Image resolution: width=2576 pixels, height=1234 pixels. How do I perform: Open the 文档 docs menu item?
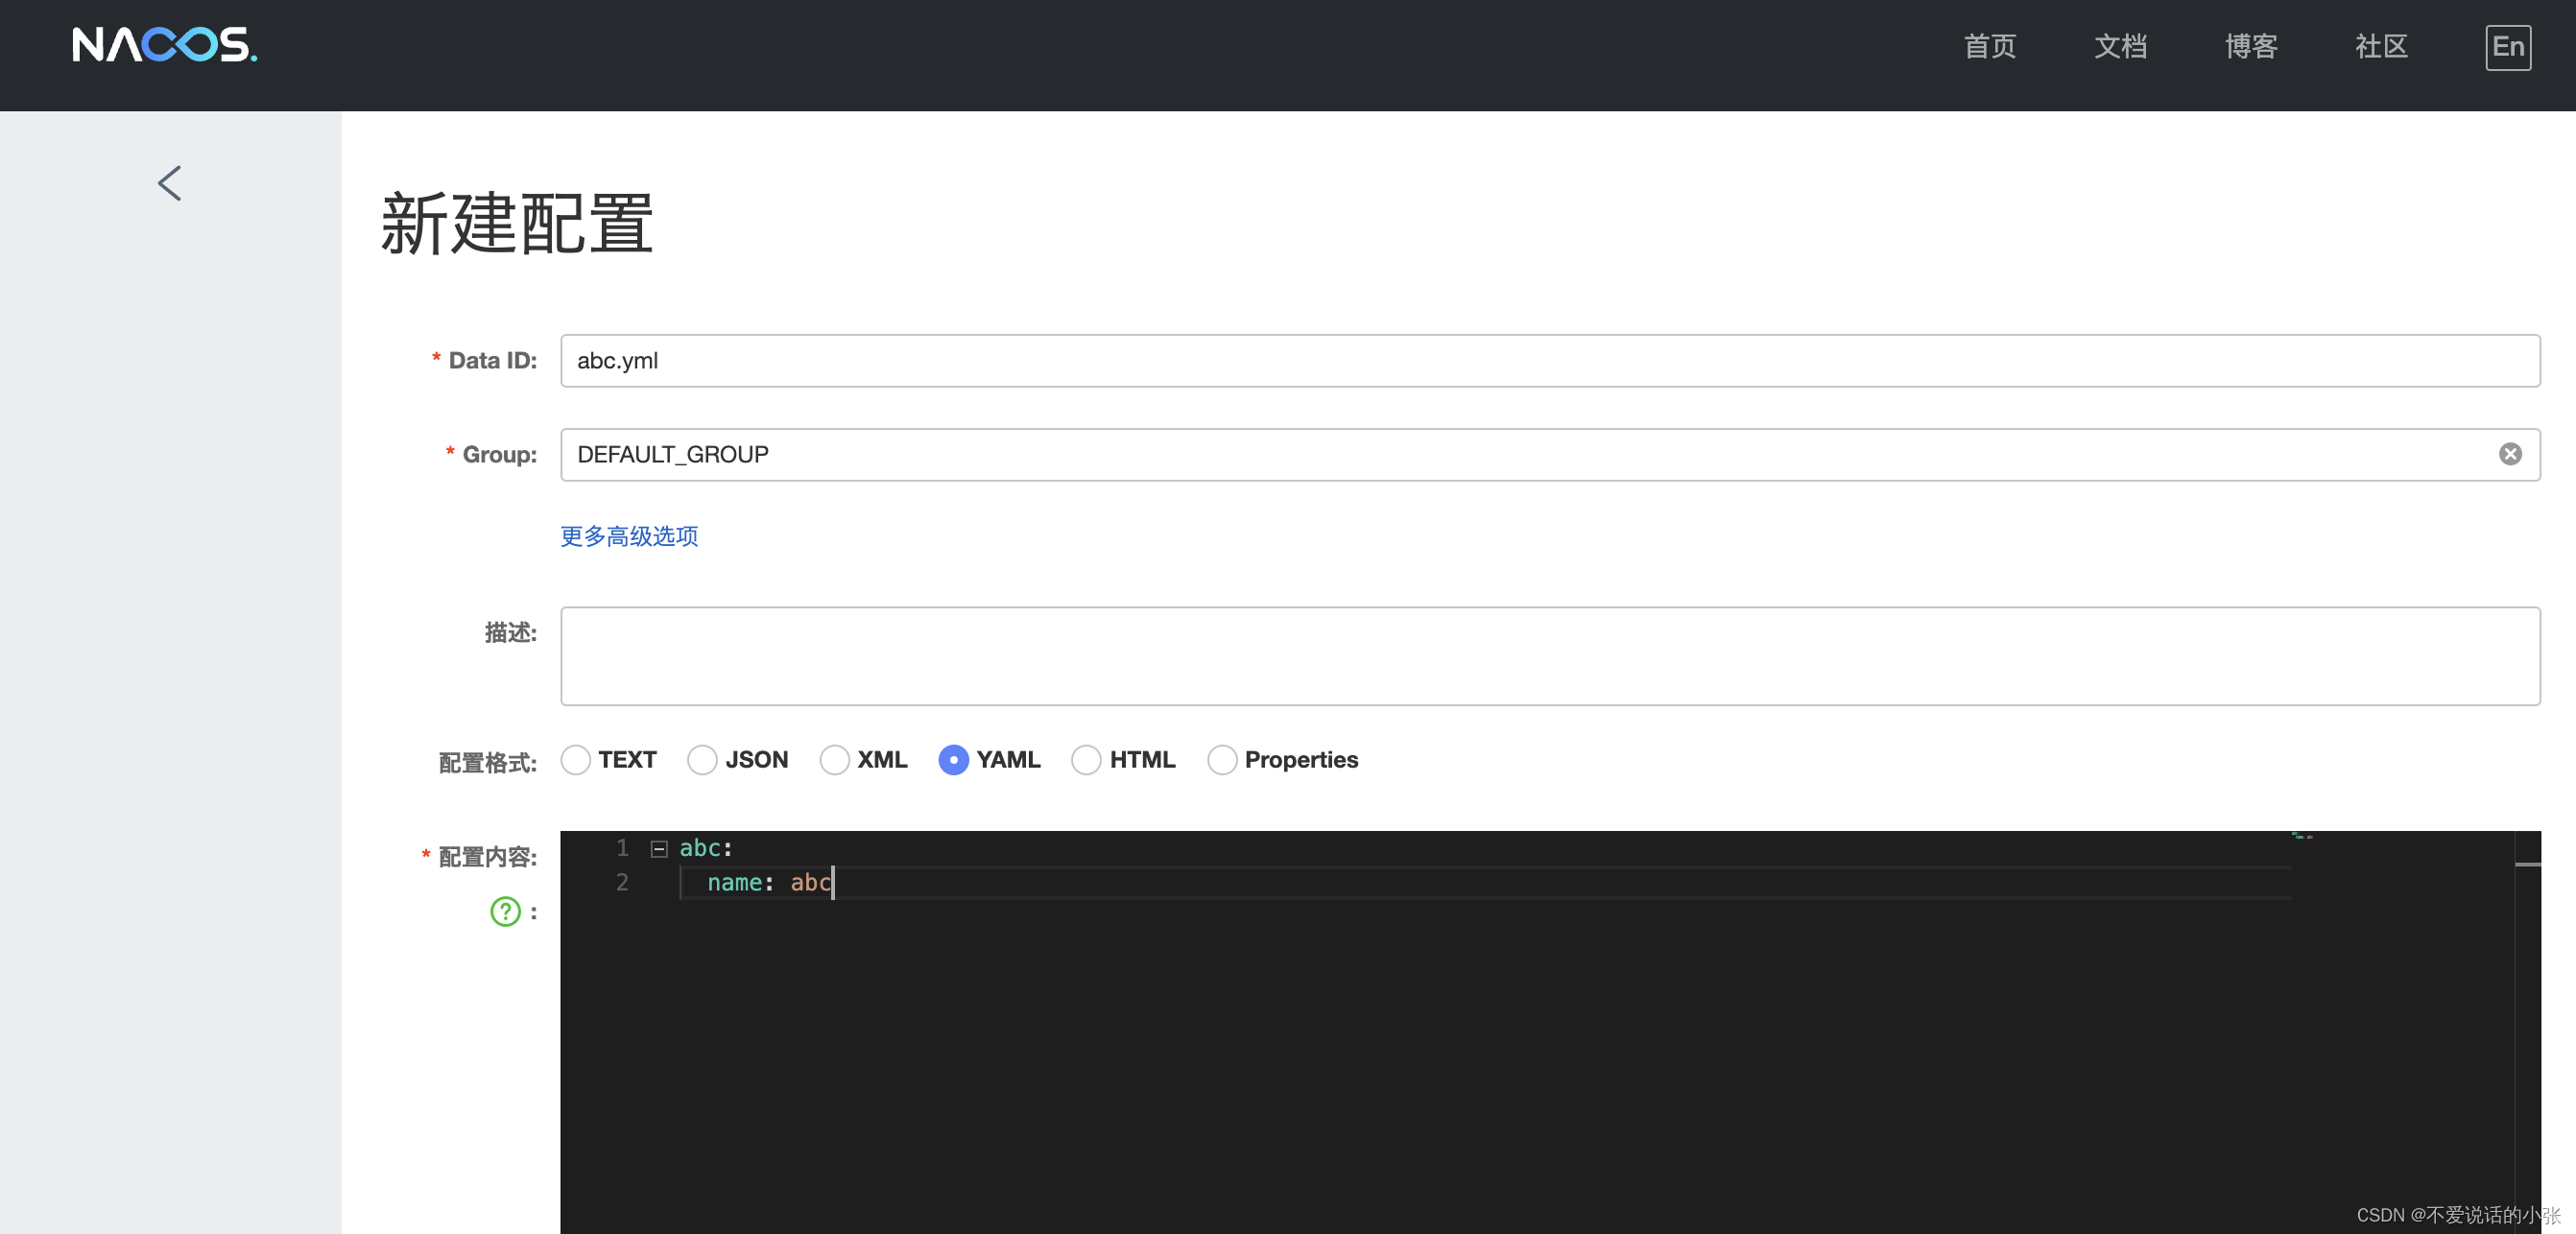point(2120,47)
